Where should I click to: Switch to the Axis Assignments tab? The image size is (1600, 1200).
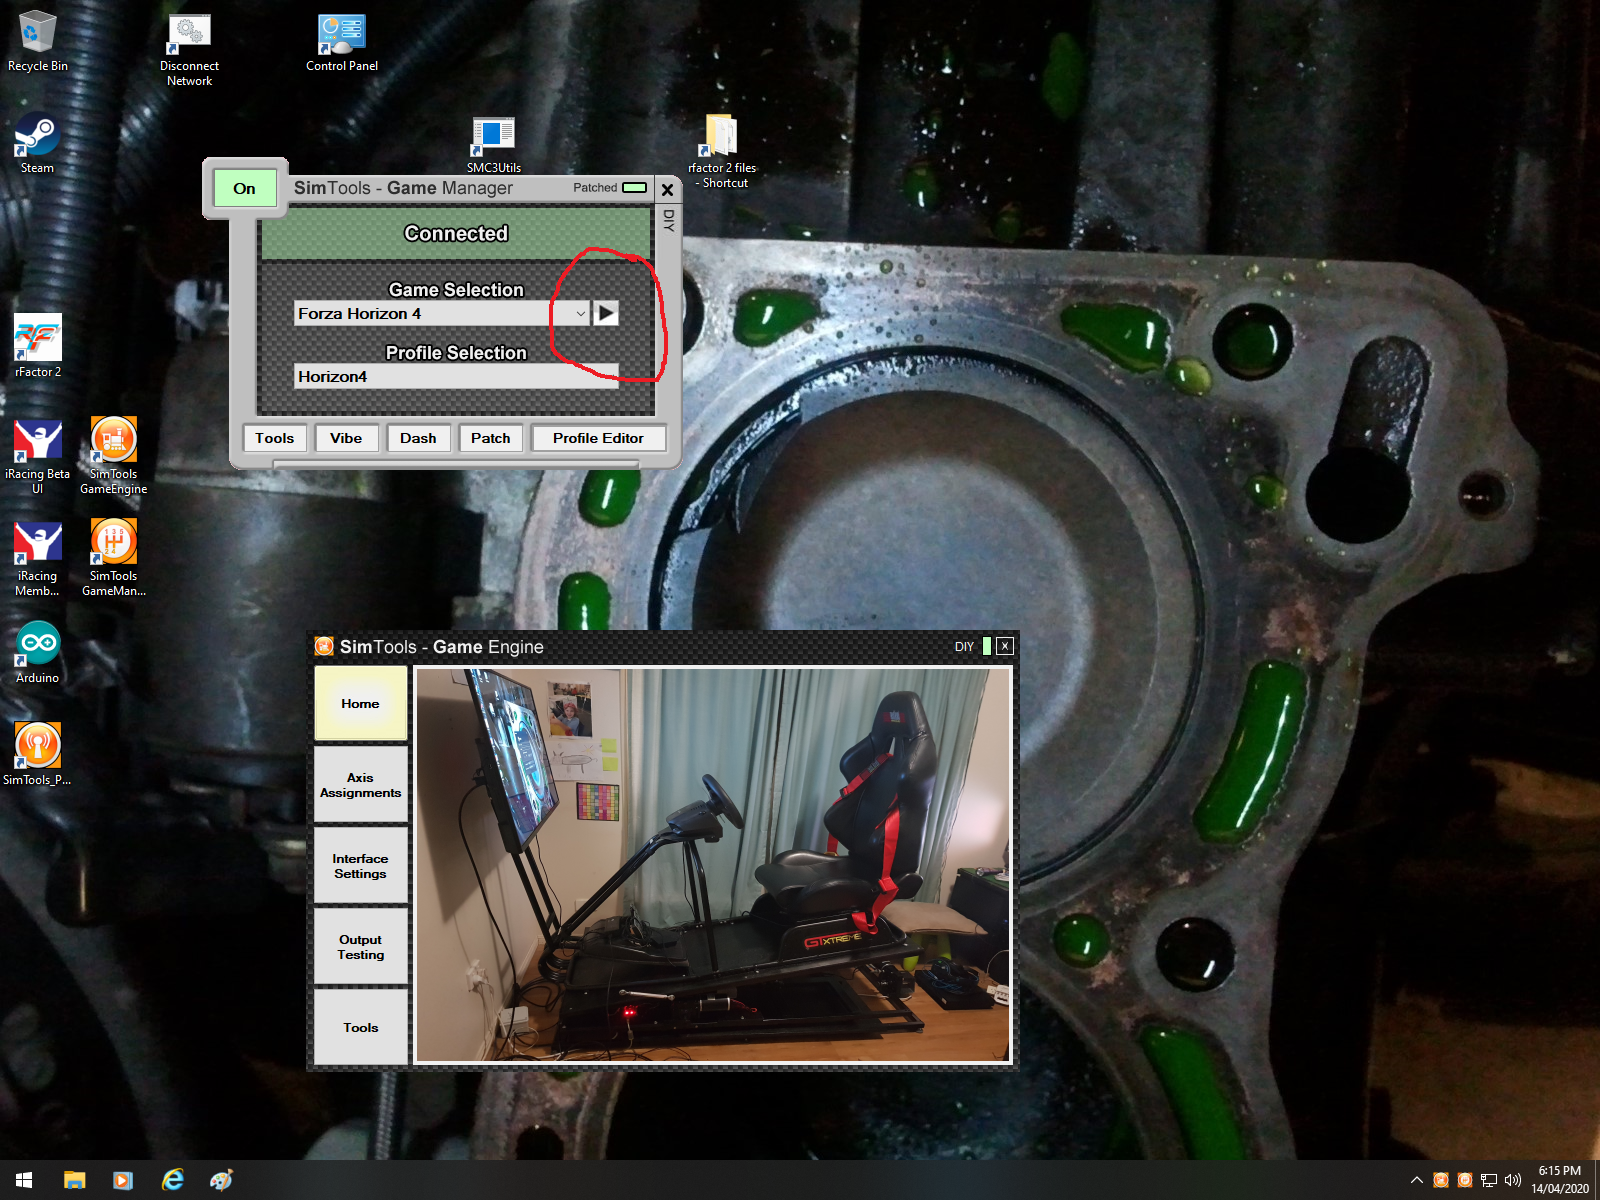pos(360,785)
